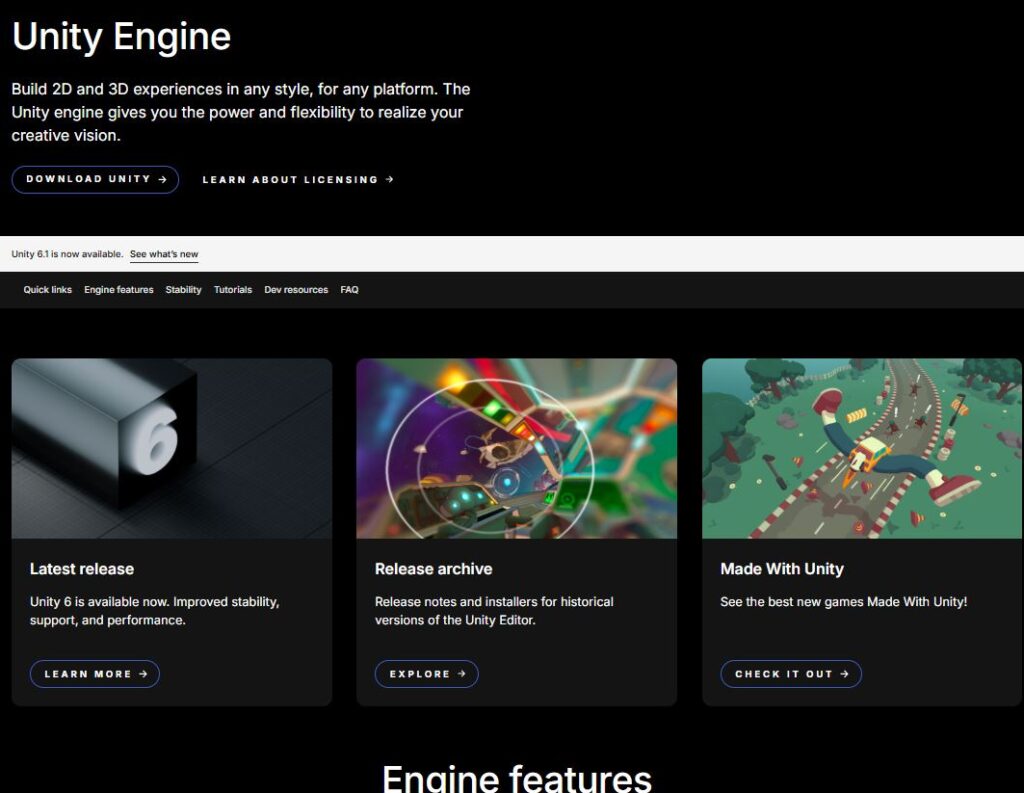Viewport: 1024px width, 793px height.
Task: Click the Engine features section heading
Action: point(516,778)
